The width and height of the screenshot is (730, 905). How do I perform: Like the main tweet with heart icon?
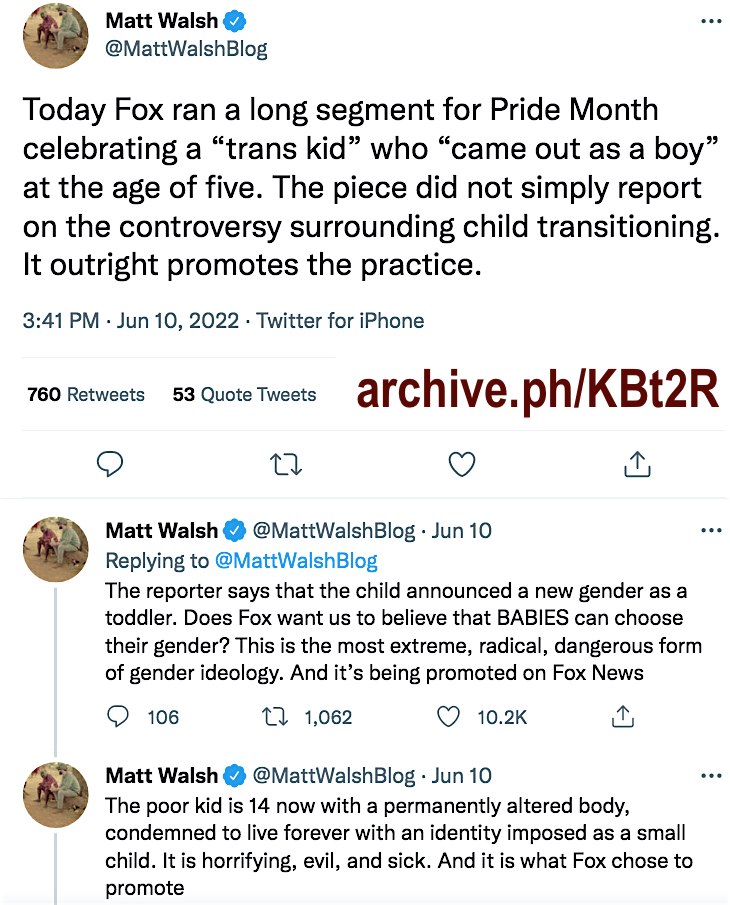coord(461,463)
